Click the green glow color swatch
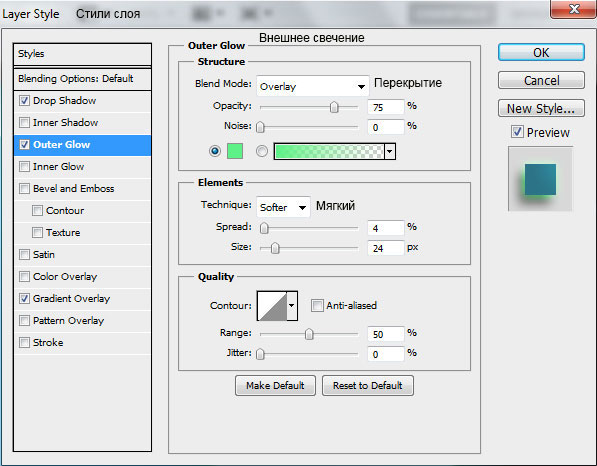Screen dimensions: 597x466 235,151
